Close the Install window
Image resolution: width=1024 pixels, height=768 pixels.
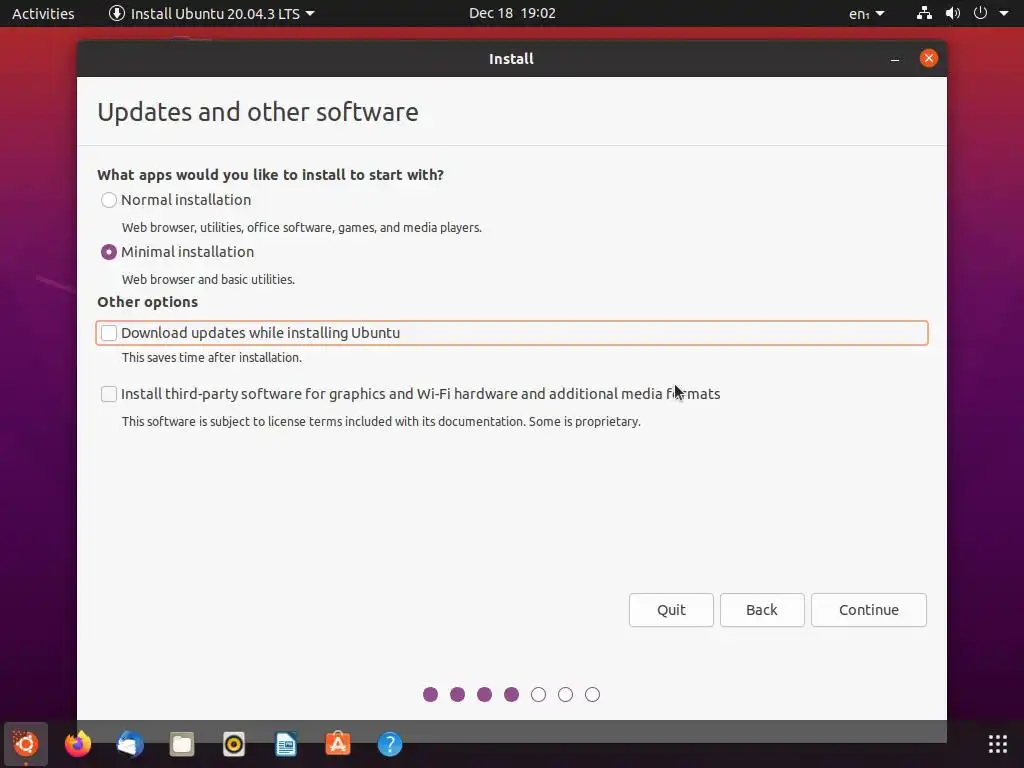point(929,58)
